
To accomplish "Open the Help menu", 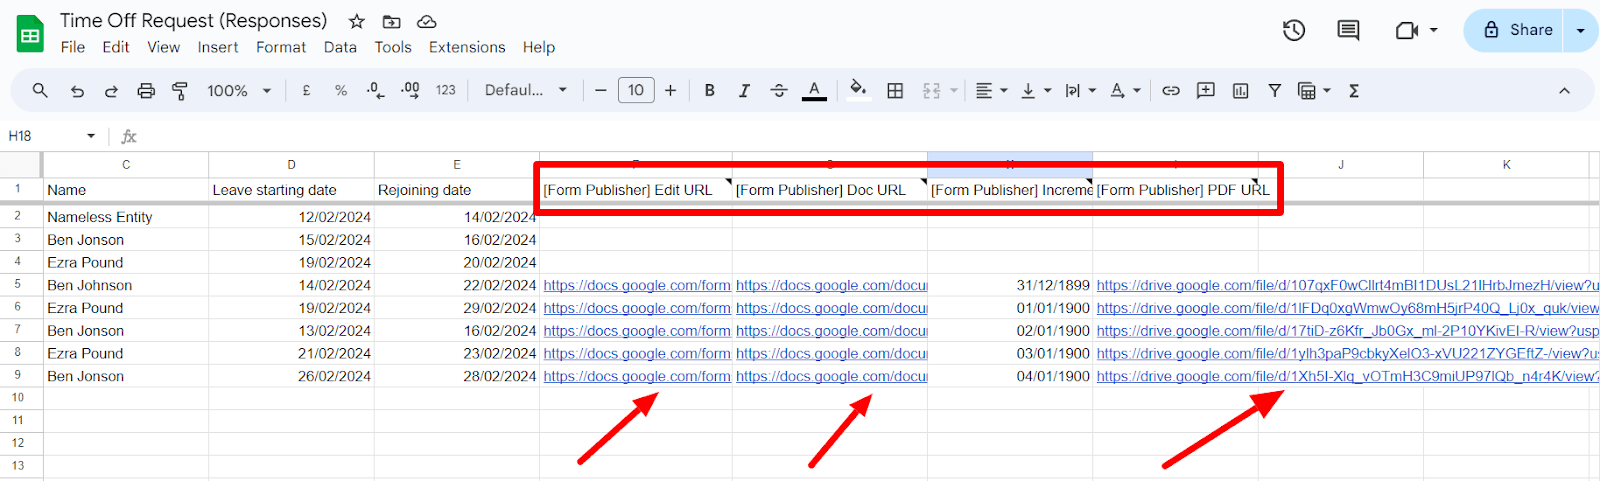I will (538, 47).
